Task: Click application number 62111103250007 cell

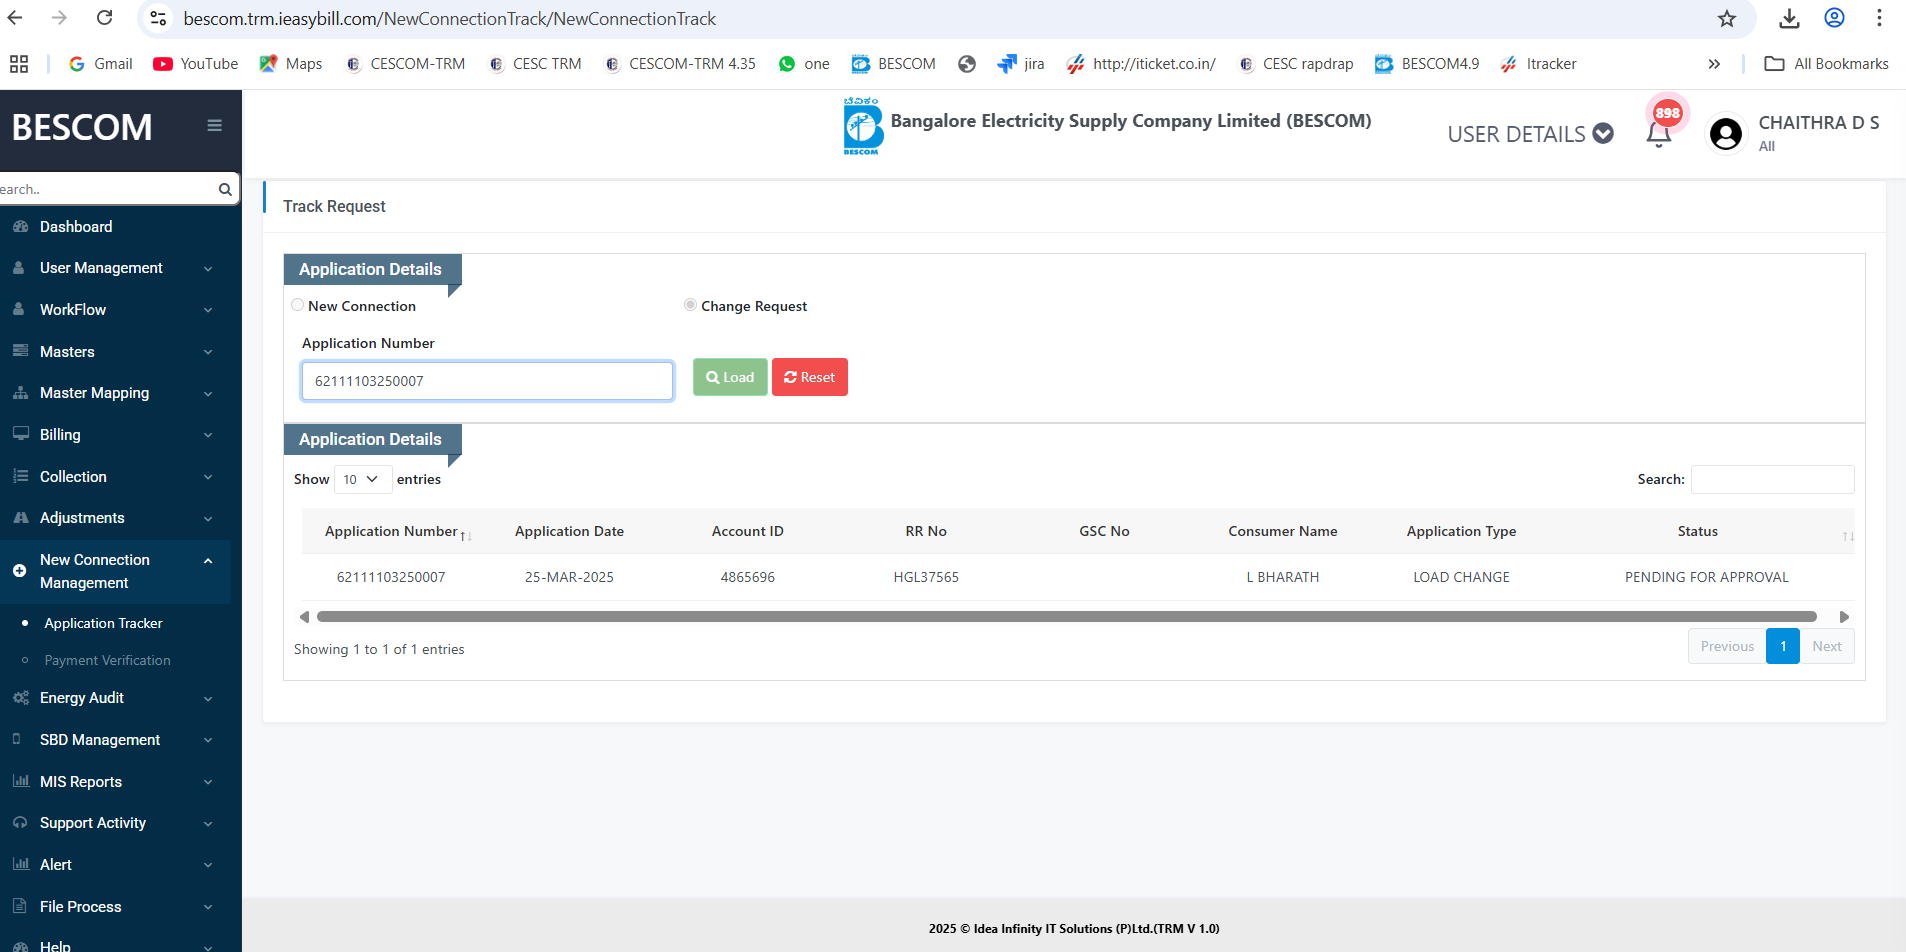Action: (391, 577)
